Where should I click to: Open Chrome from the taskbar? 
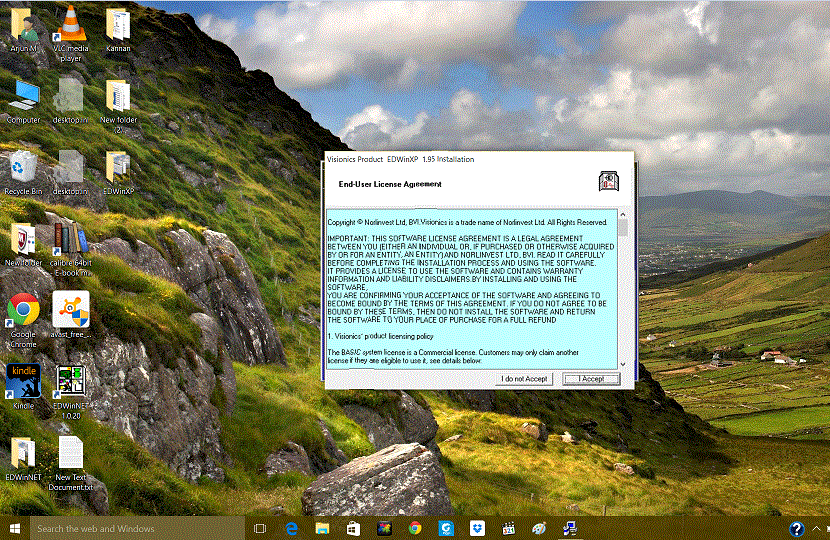click(415, 528)
